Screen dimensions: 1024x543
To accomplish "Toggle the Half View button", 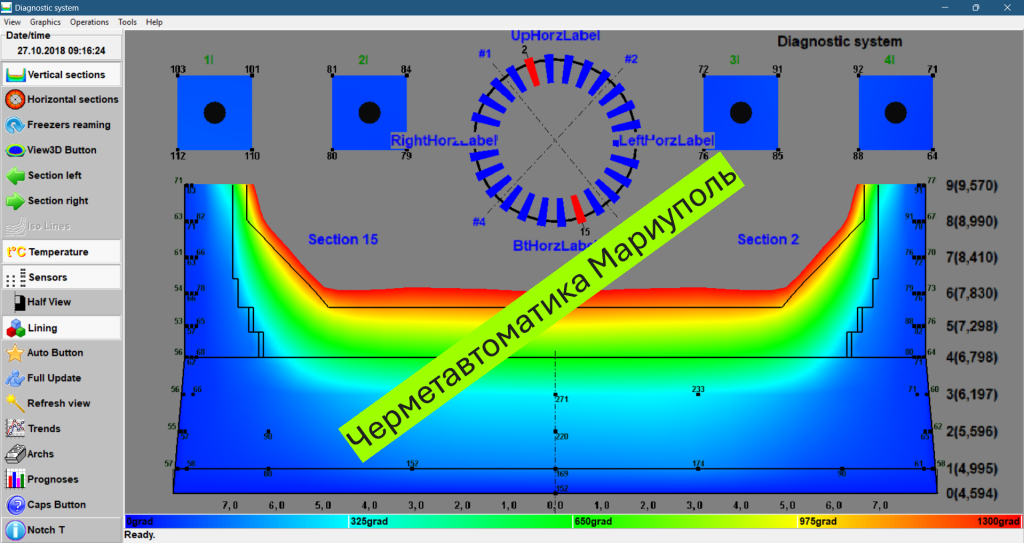I will pyautogui.click(x=61, y=302).
